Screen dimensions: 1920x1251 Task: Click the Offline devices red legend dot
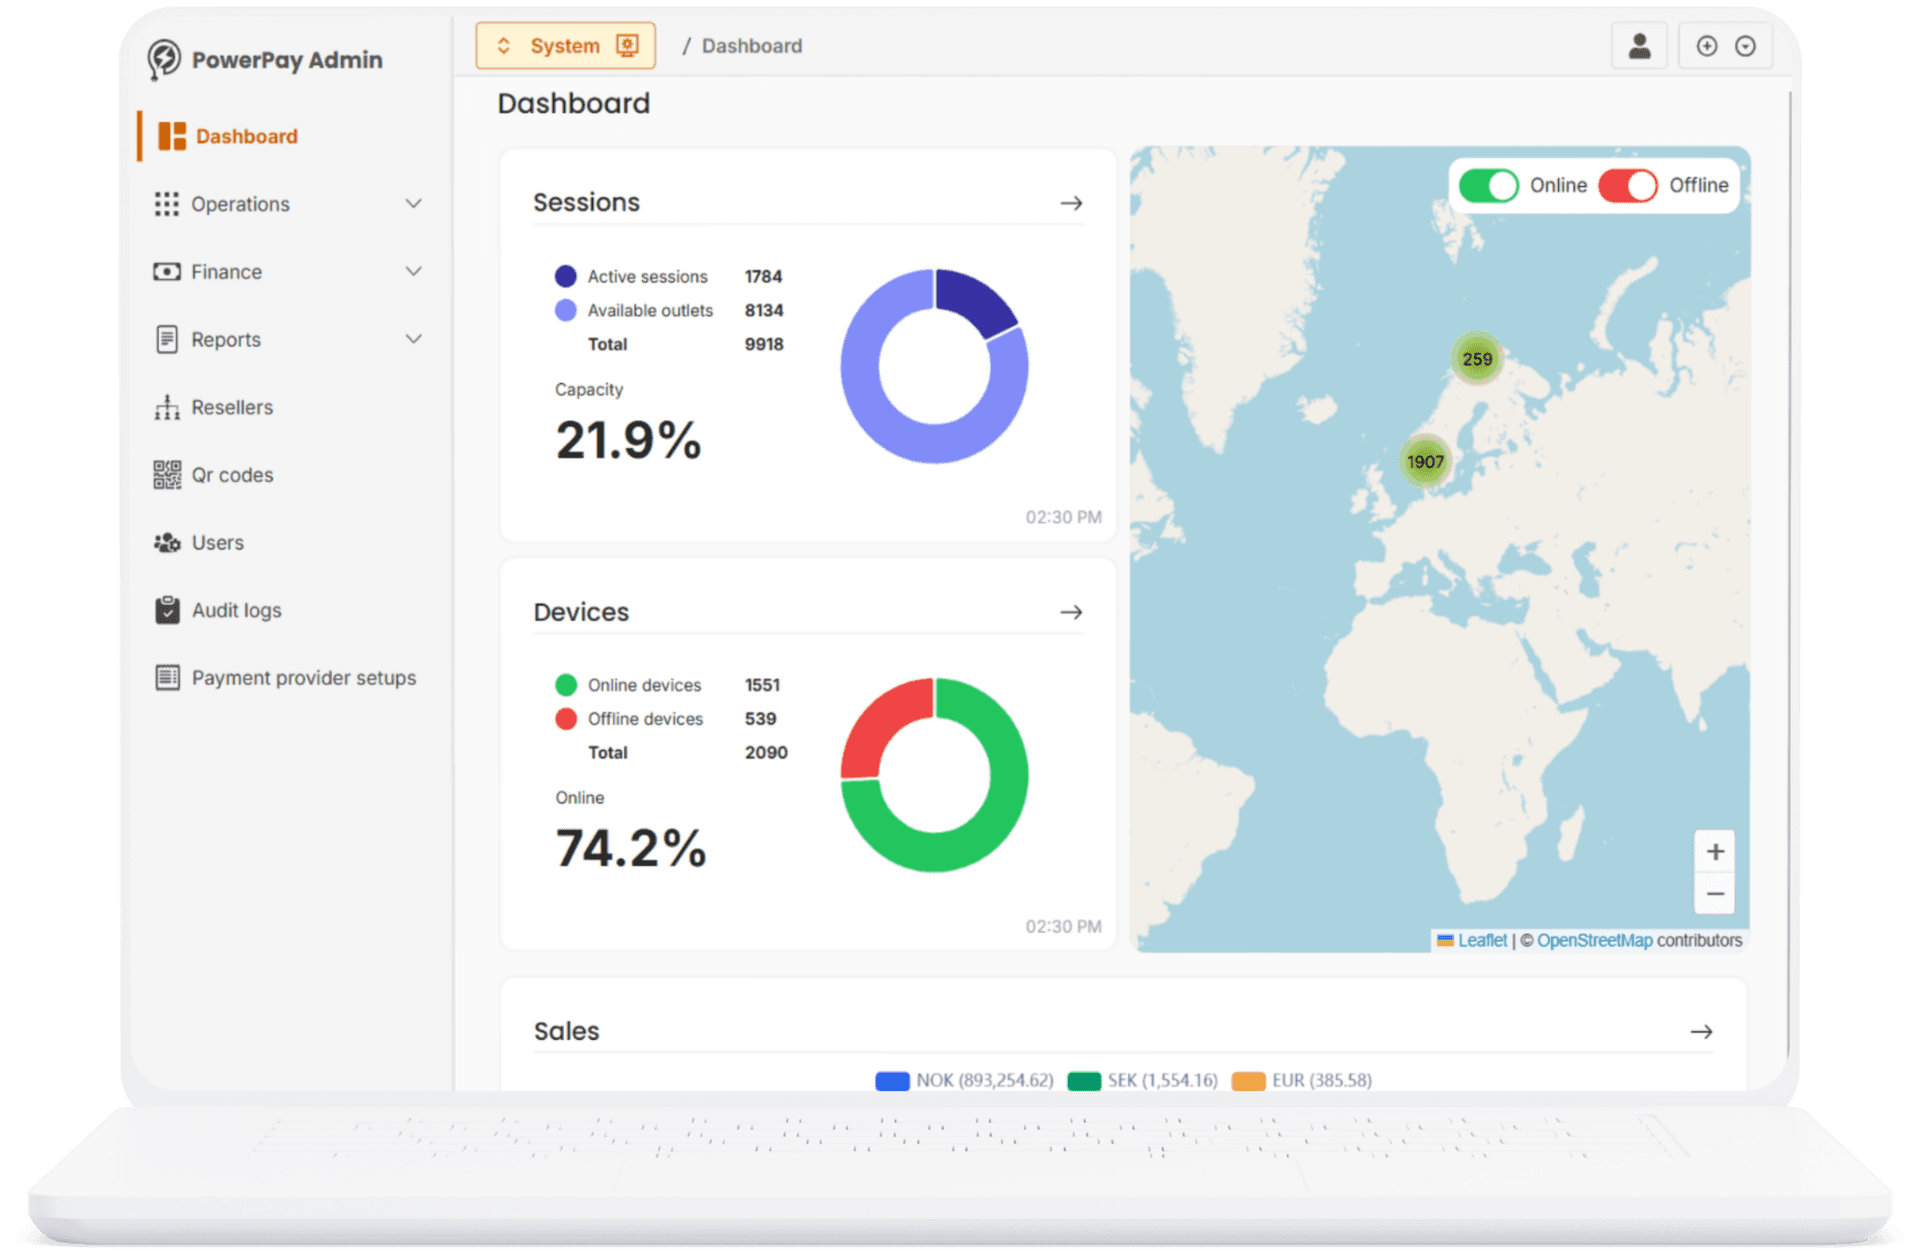[x=565, y=719]
